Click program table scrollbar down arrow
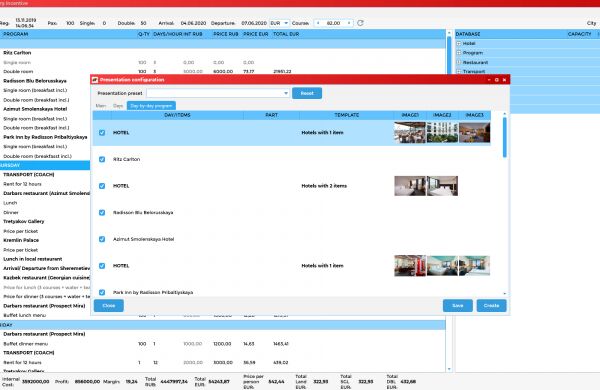600x390 pixels. pos(449,369)
